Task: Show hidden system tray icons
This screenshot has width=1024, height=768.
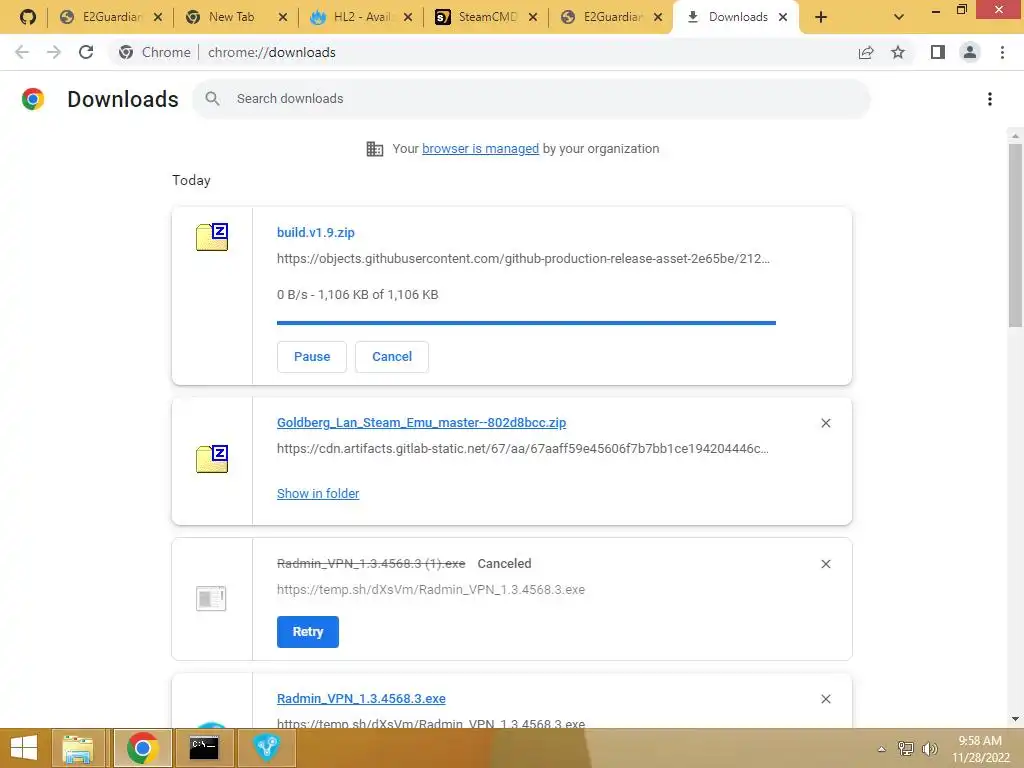Action: 882,748
